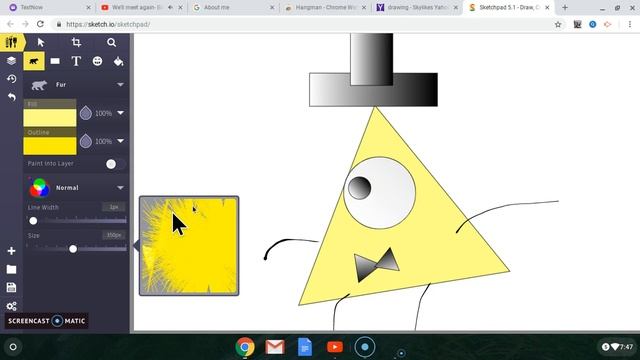
Task: Click the Undo arrow
Action: coord(11,97)
